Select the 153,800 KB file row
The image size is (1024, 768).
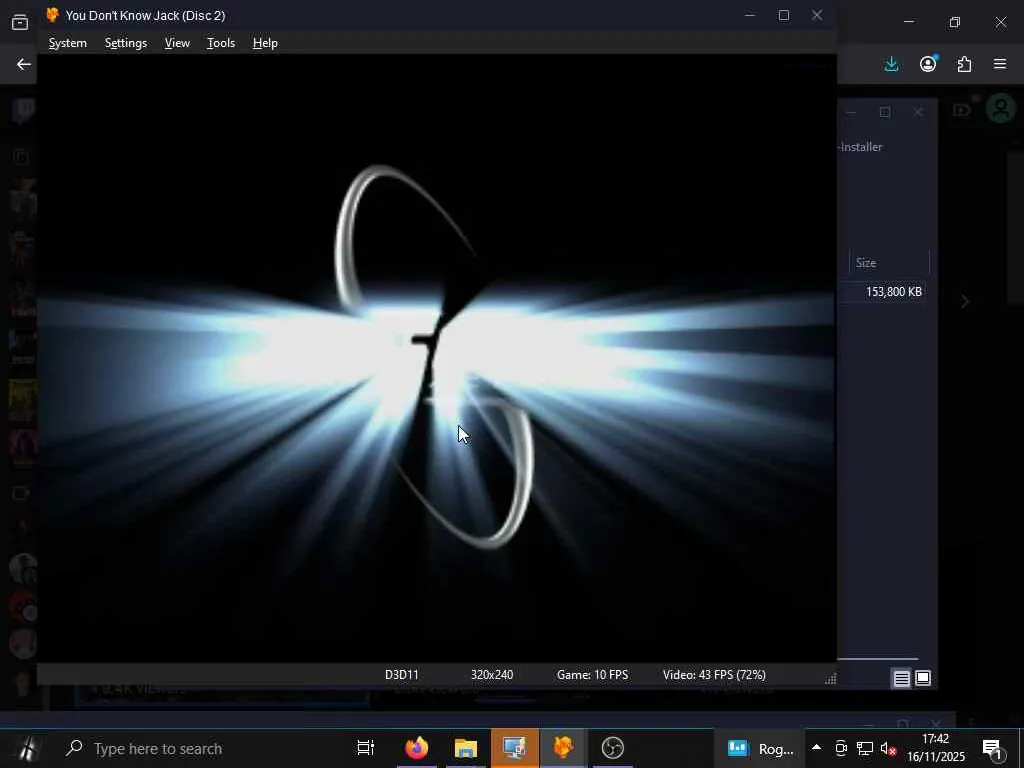pos(885,292)
